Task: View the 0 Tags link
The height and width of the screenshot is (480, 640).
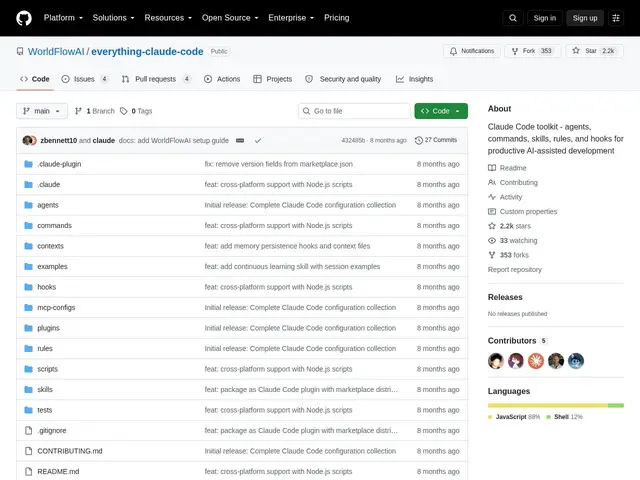Action: point(136,111)
